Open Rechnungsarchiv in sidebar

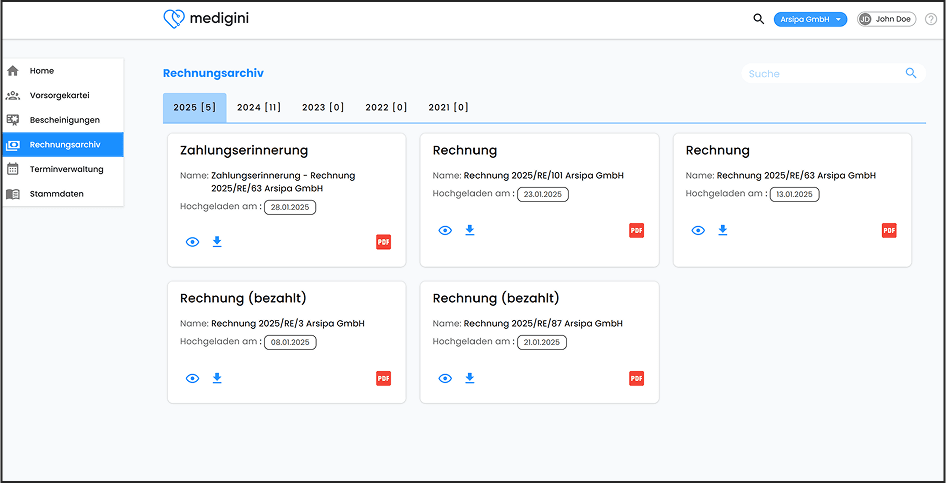(63, 145)
